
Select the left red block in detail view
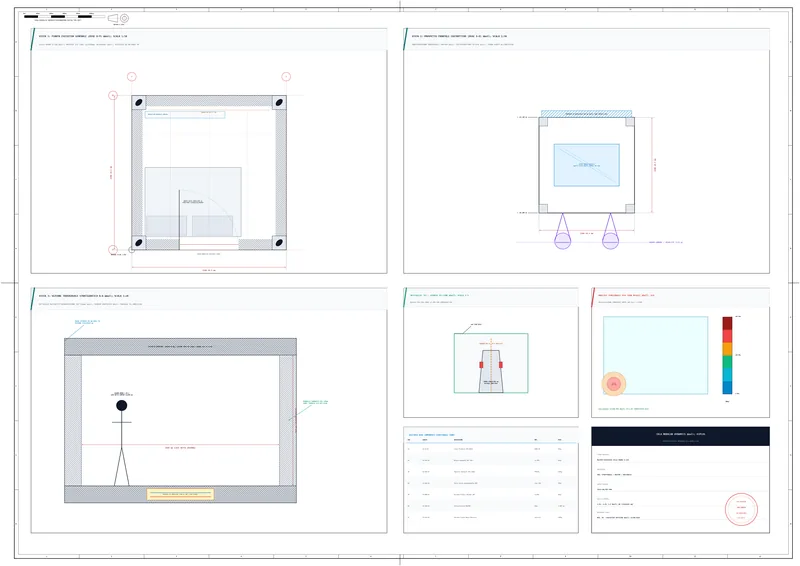click(x=481, y=365)
